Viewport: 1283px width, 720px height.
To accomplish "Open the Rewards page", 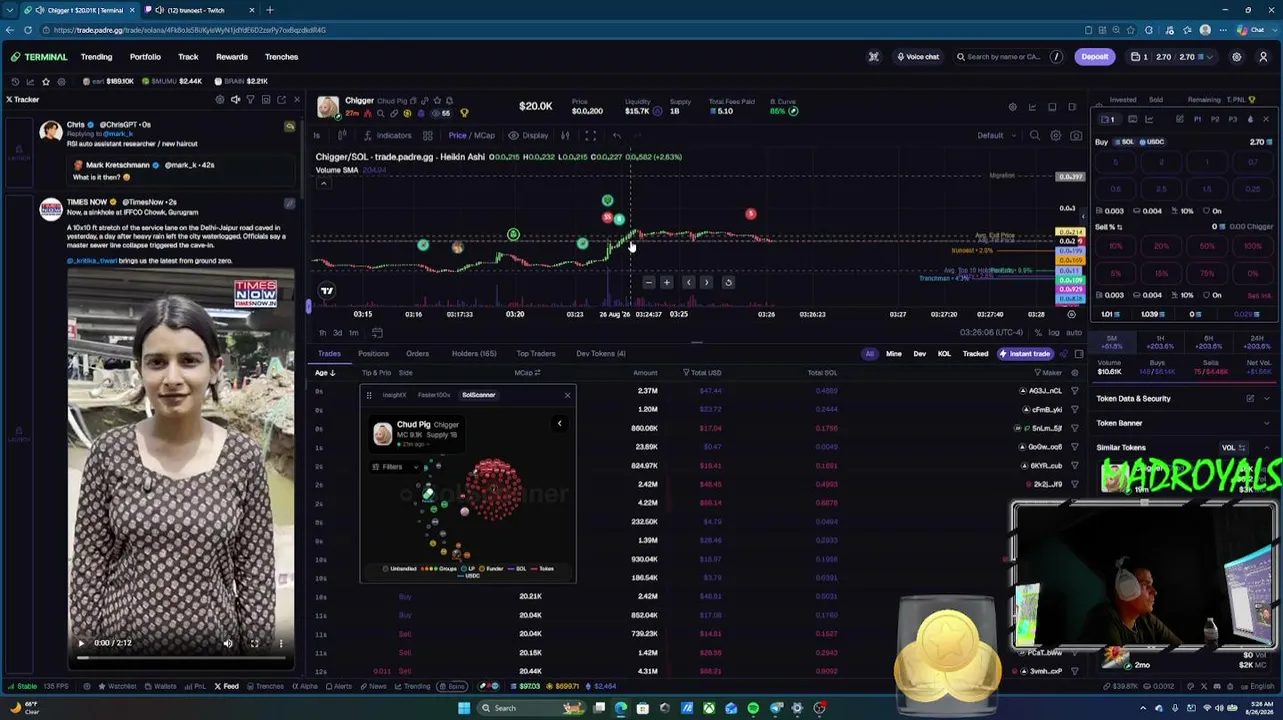I will 231,57.
